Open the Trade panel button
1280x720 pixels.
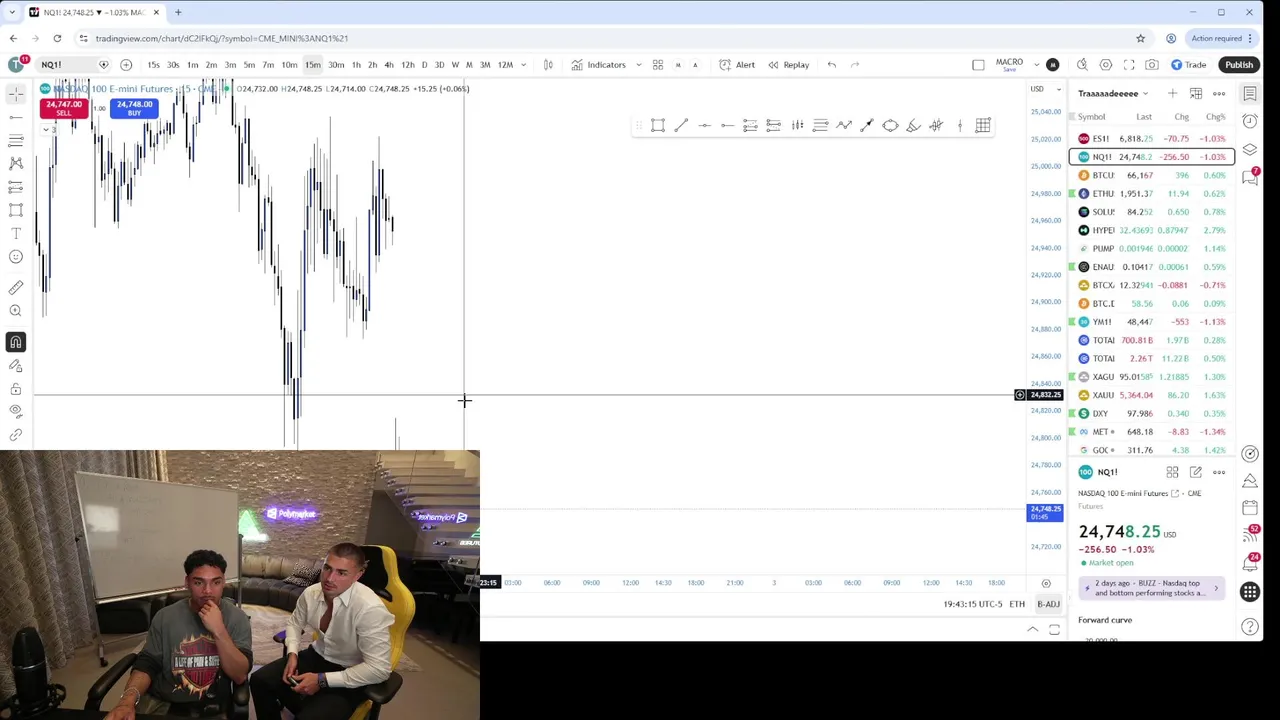[x=1189, y=65]
